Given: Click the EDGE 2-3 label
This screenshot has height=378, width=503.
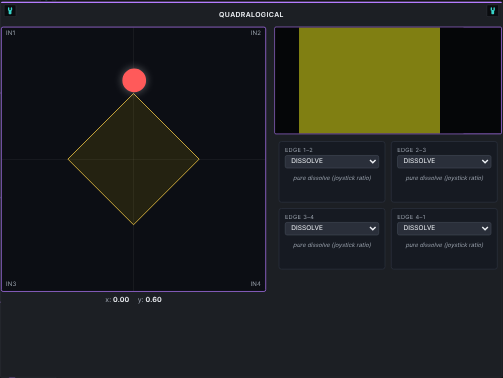Looking at the screenshot, I should point(411,150).
